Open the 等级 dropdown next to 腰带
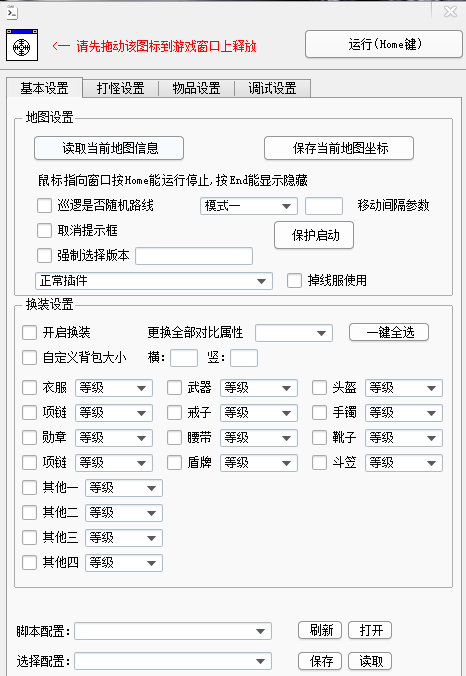 click(x=259, y=438)
